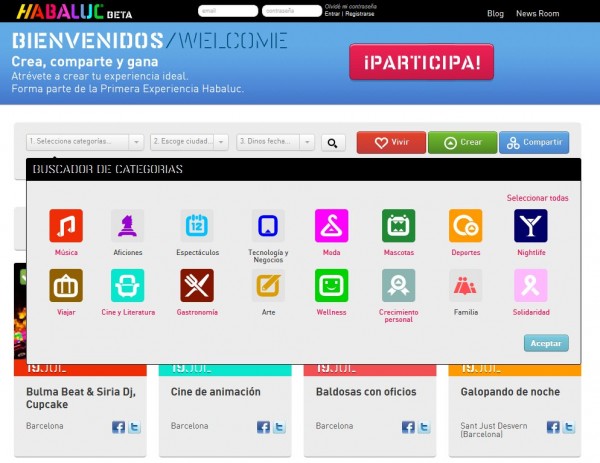Select the Música category icon
The height and width of the screenshot is (463, 600).
click(x=66, y=225)
